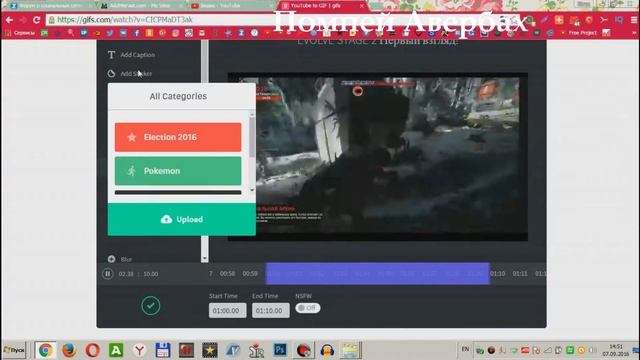This screenshot has height=360, width=640.
Task: Click the headphones taskbar icon
Action: (x=327, y=350)
